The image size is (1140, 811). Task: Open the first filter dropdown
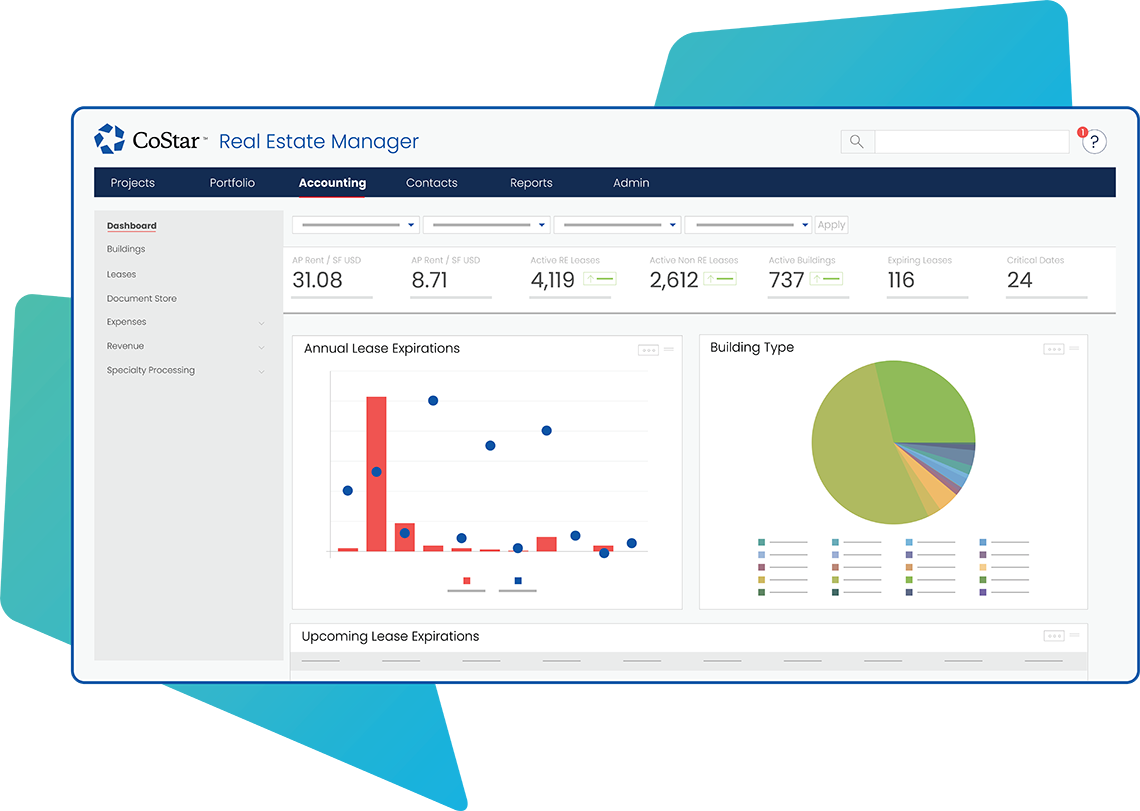355,225
